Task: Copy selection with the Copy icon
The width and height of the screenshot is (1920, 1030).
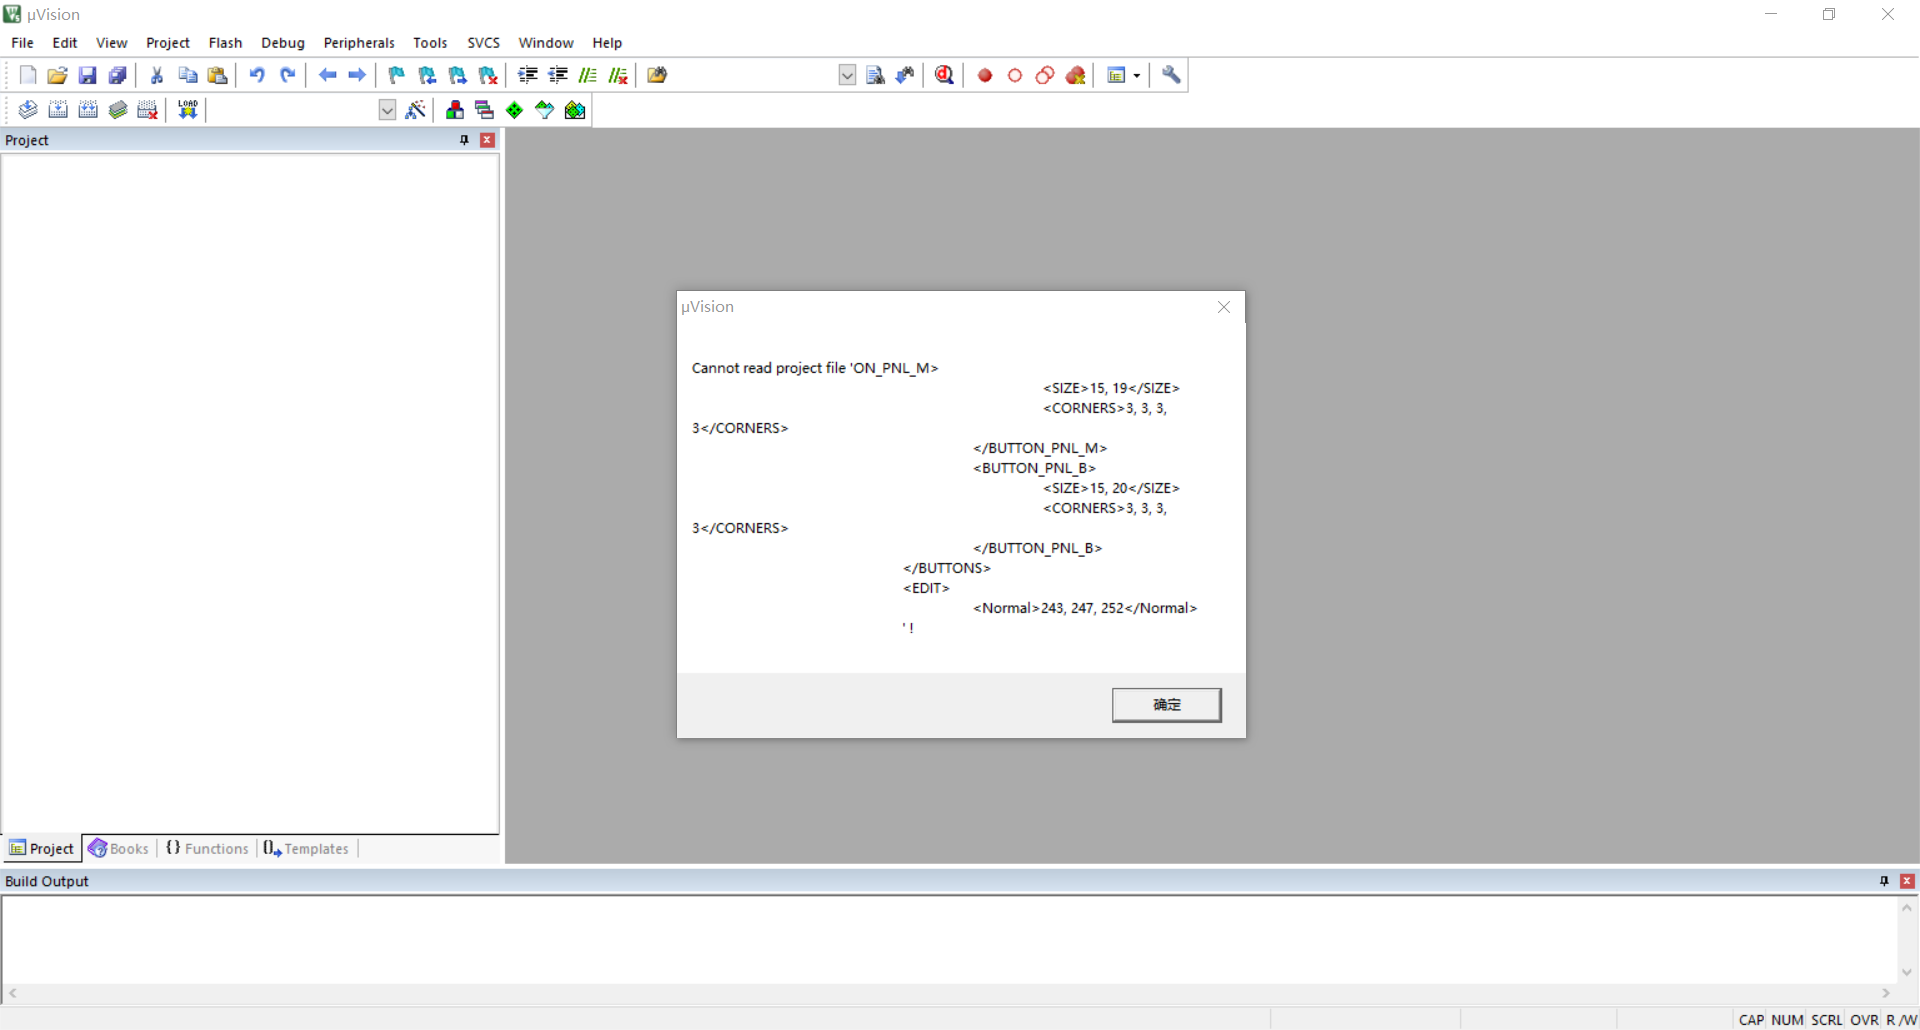Action: 187,75
